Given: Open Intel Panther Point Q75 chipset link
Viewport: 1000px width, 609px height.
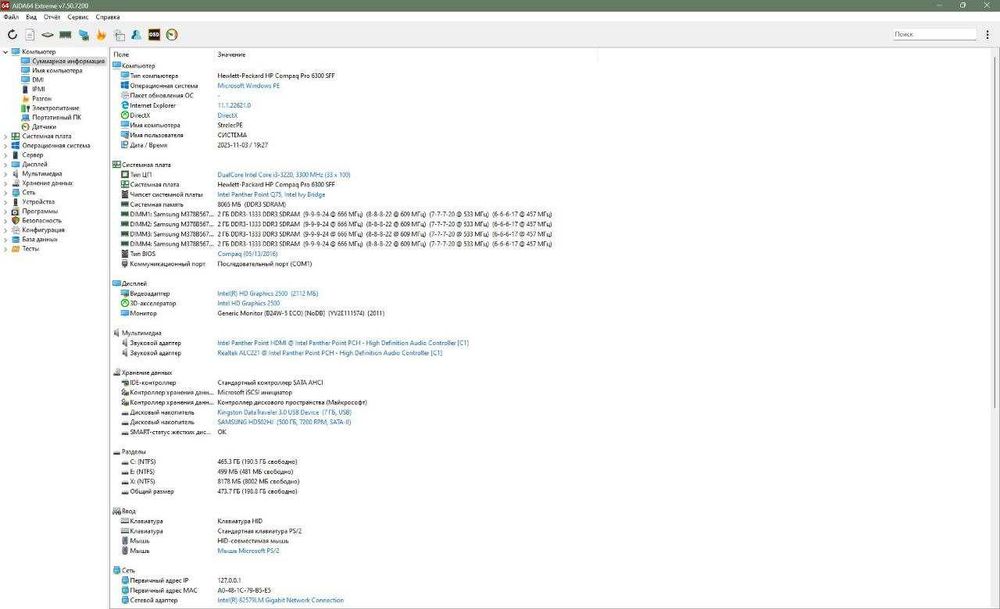Looking at the screenshot, I should tap(271, 194).
